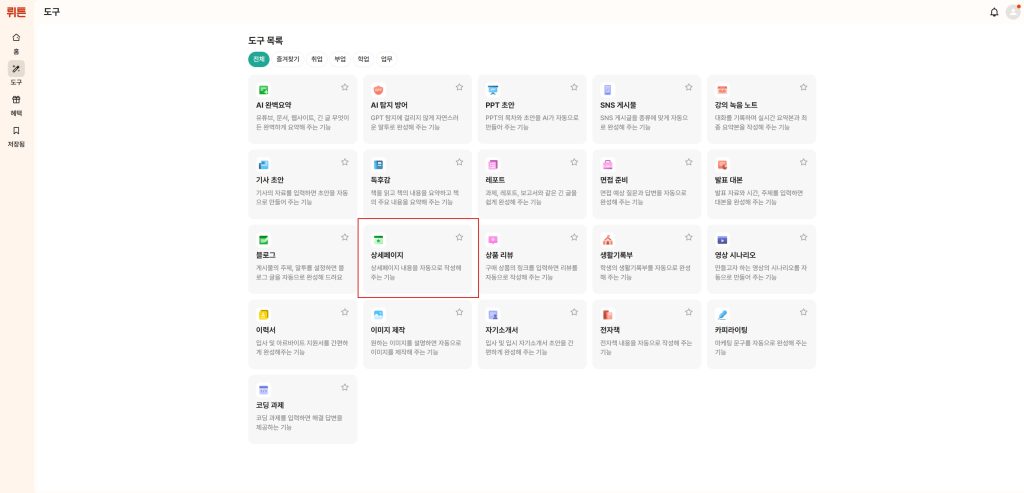This screenshot has height=493, width=1024.
Task: Open the 영상 시나리오 tool card
Action: (x=761, y=260)
